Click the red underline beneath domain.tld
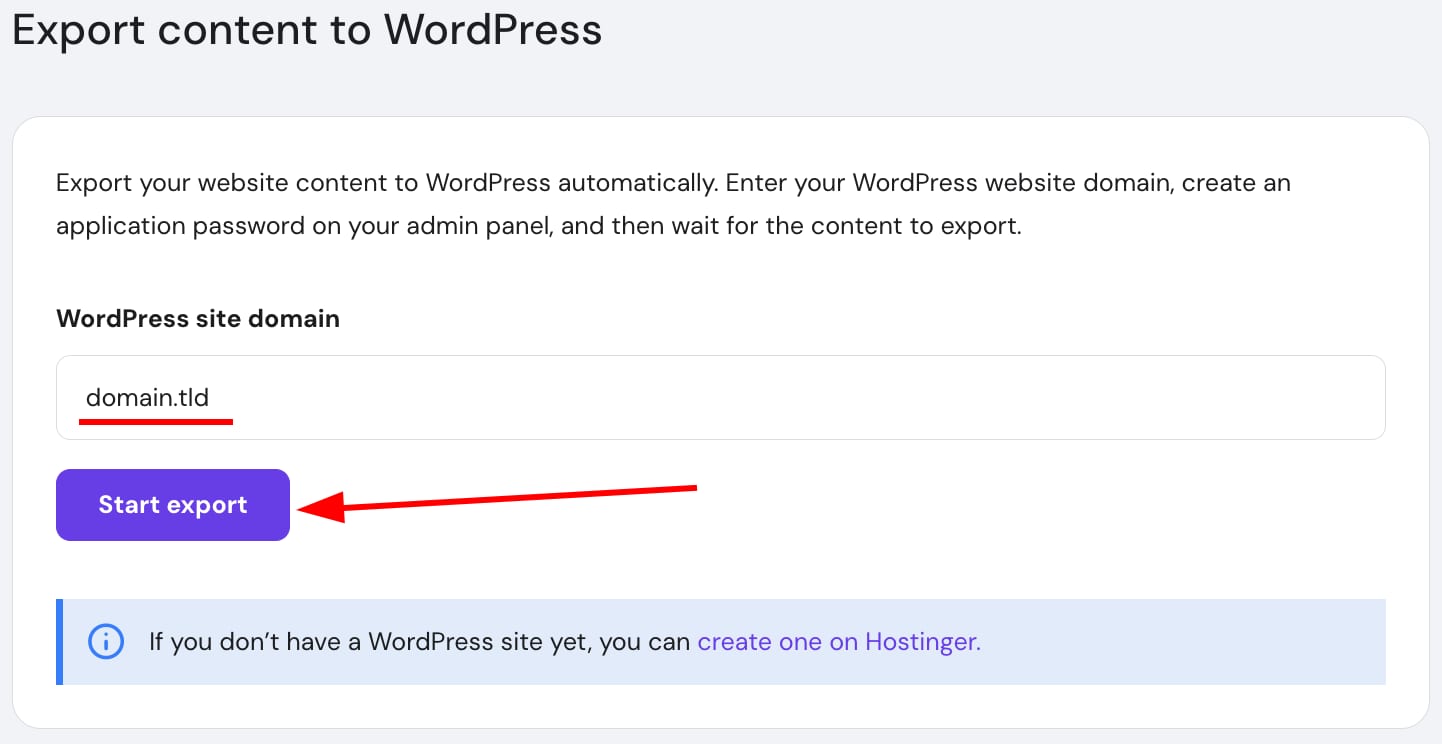The height and width of the screenshot is (744, 1442). tap(156, 422)
